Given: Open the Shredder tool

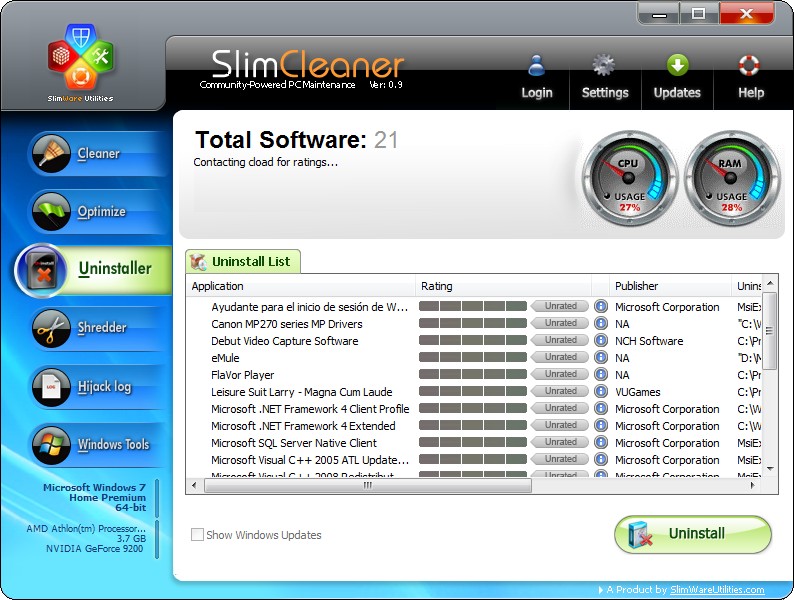Looking at the screenshot, I should (99, 328).
